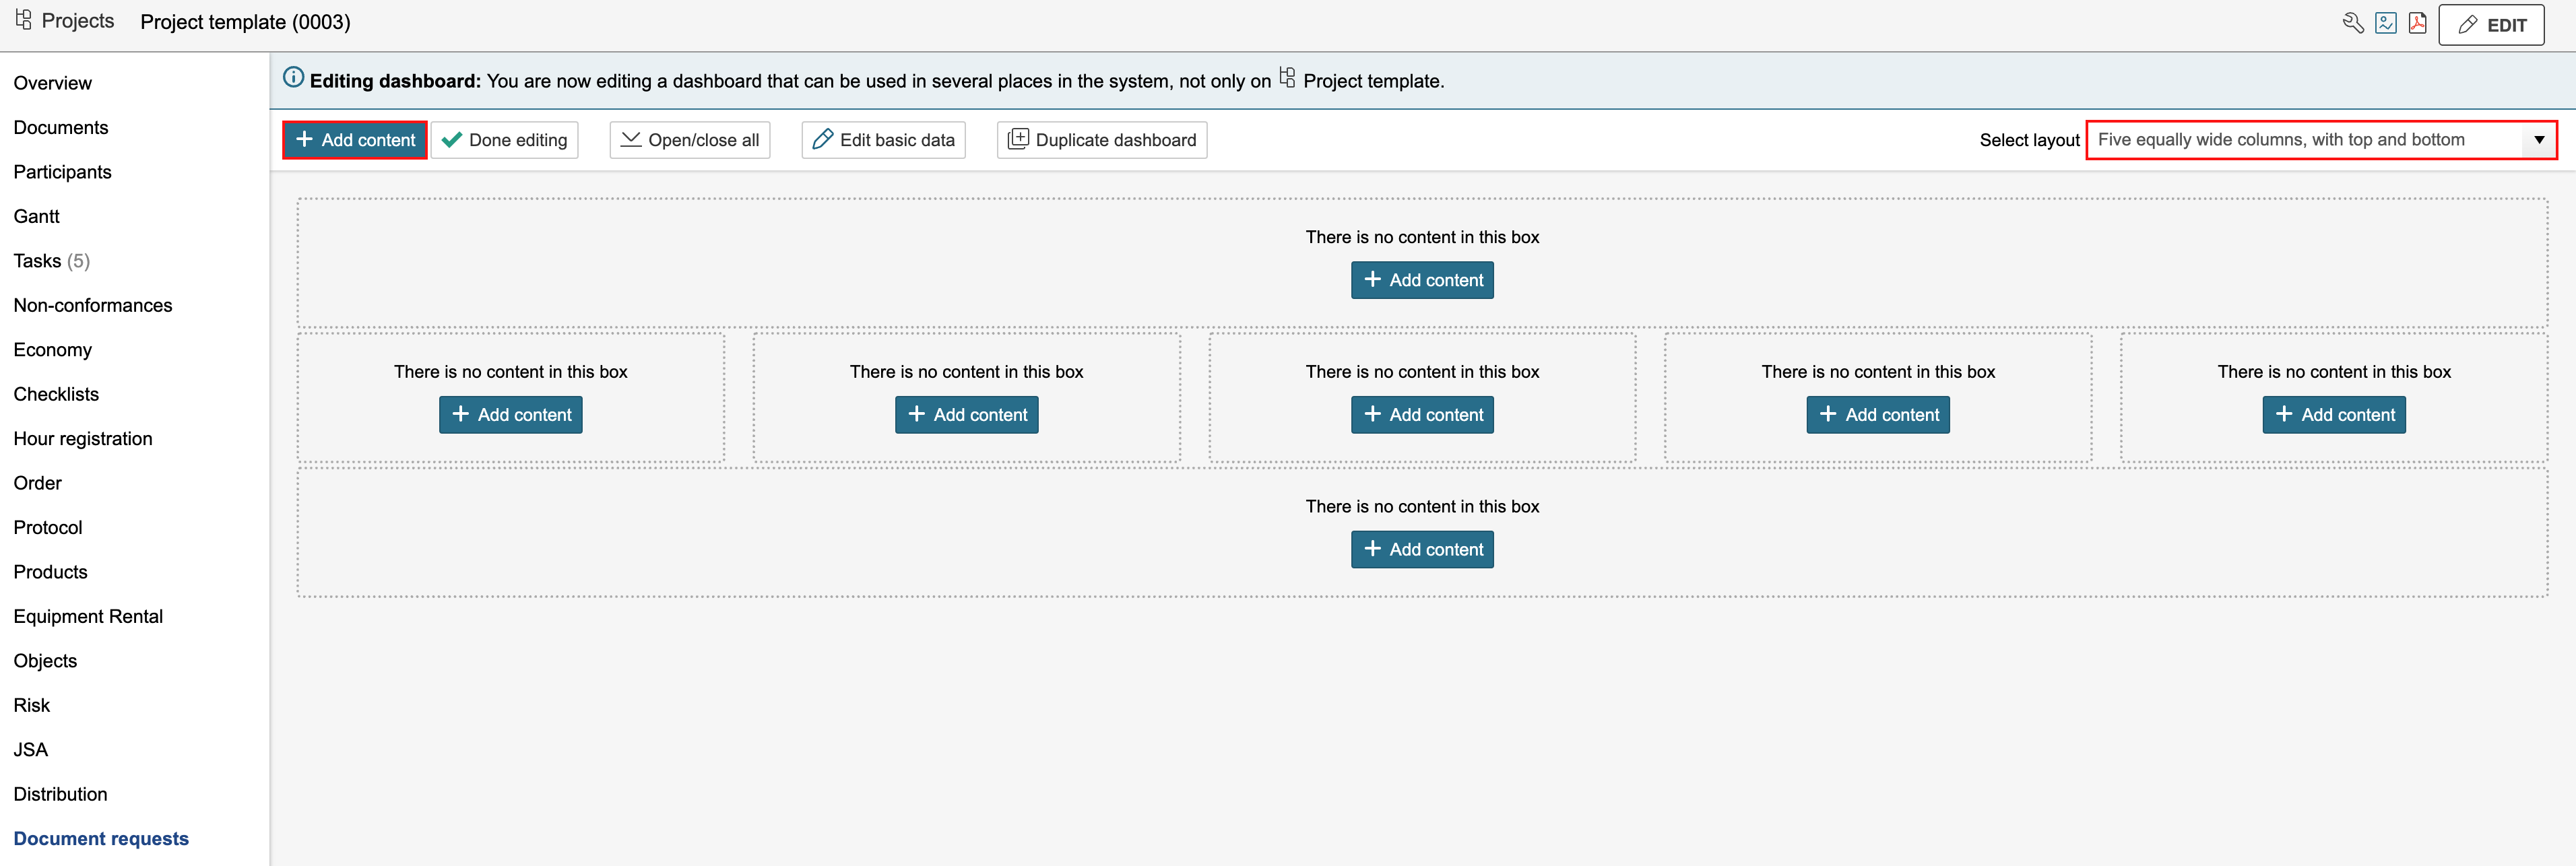The image size is (2576, 866).
Task: Open the Select layout dropdown
Action: click(x=2300, y=140)
